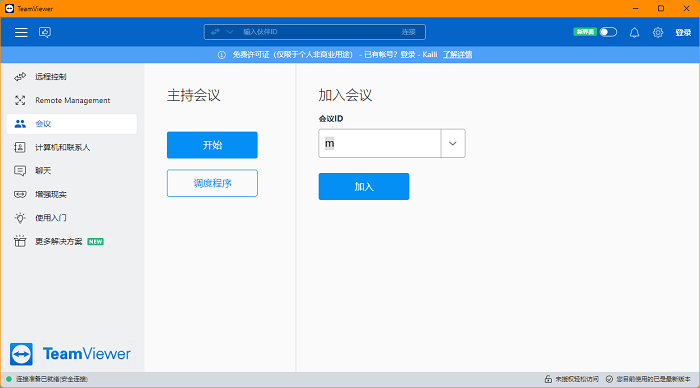Image resolution: width=700 pixels, height=388 pixels.
Task: Open 使用入门 in sidebar
Action: (x=72, y=218)
